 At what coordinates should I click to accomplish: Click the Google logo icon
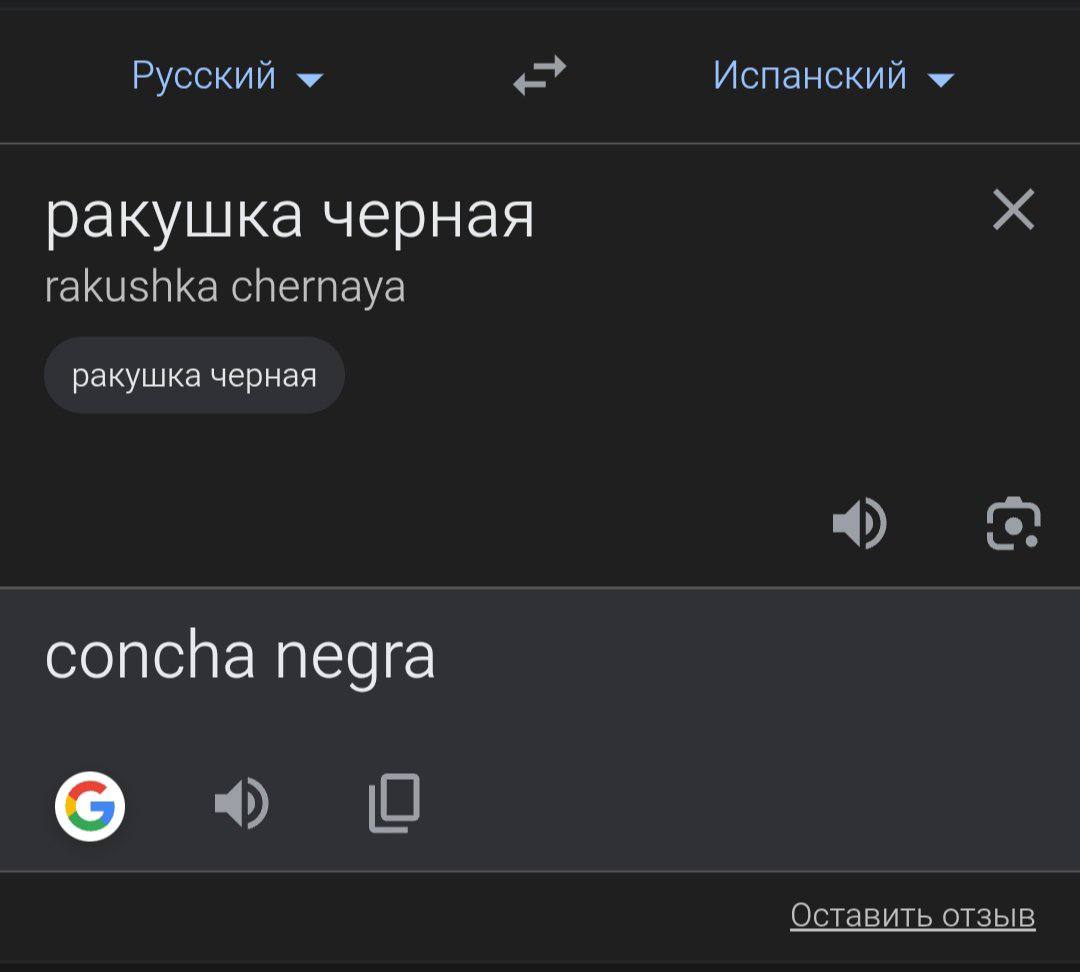tap(90, 806)
